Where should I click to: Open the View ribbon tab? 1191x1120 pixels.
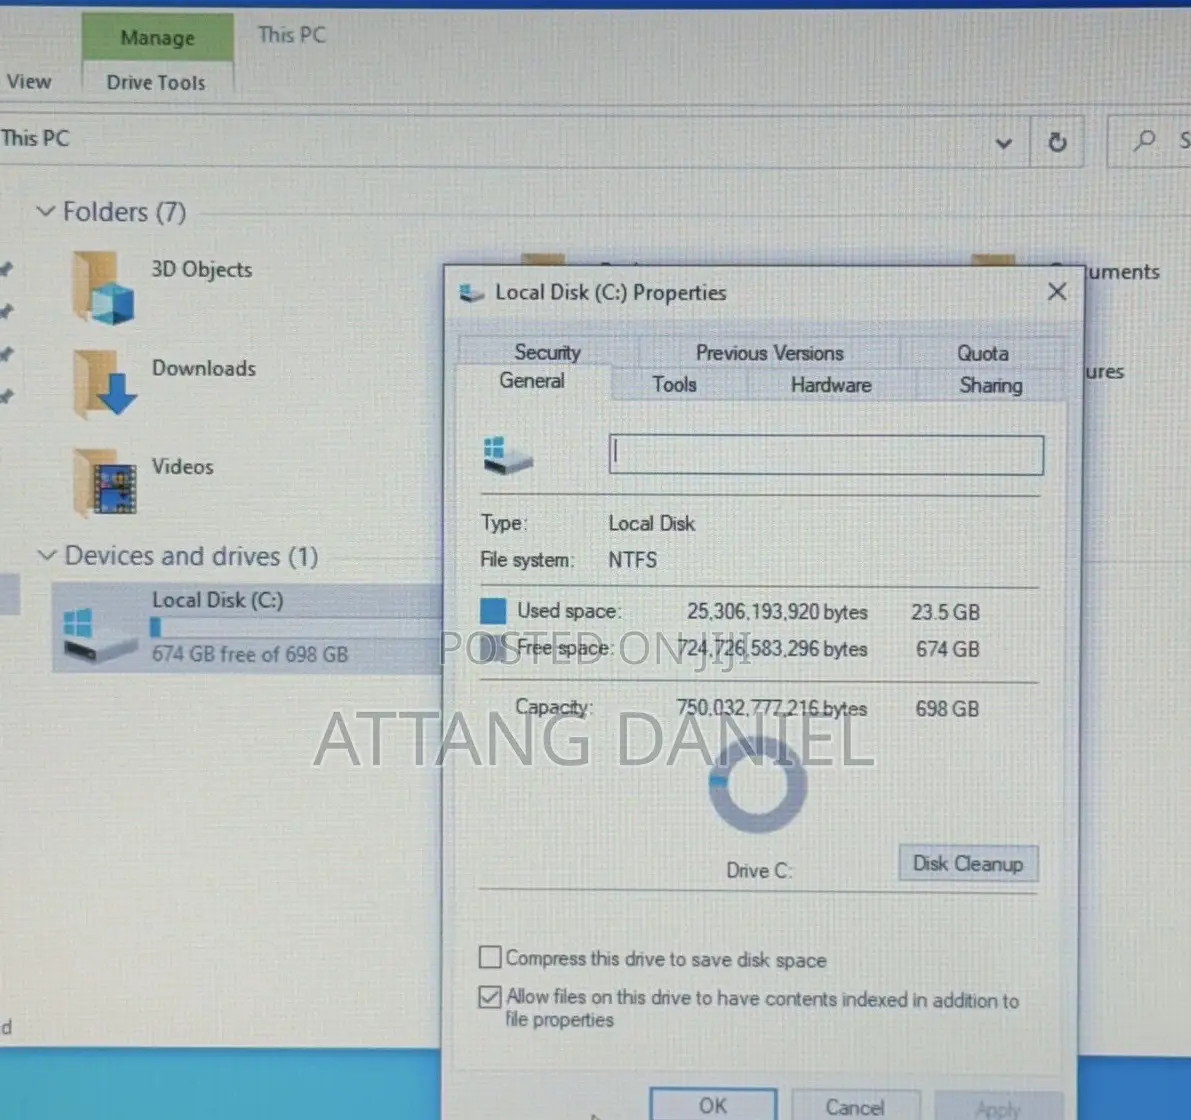coord(29,81)
